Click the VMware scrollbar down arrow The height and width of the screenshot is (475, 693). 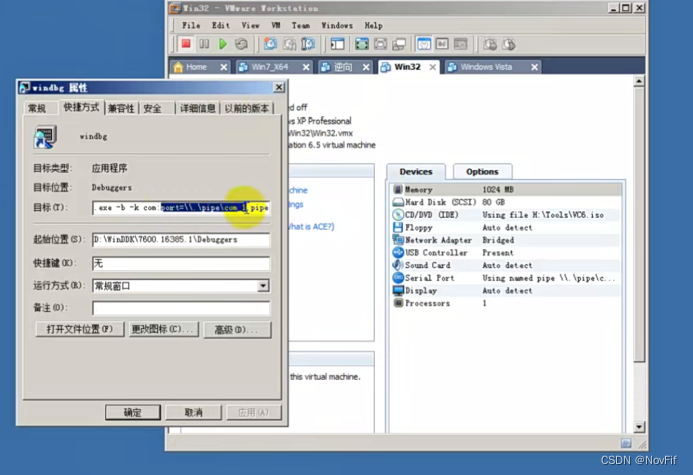click(x=639, y=427)
